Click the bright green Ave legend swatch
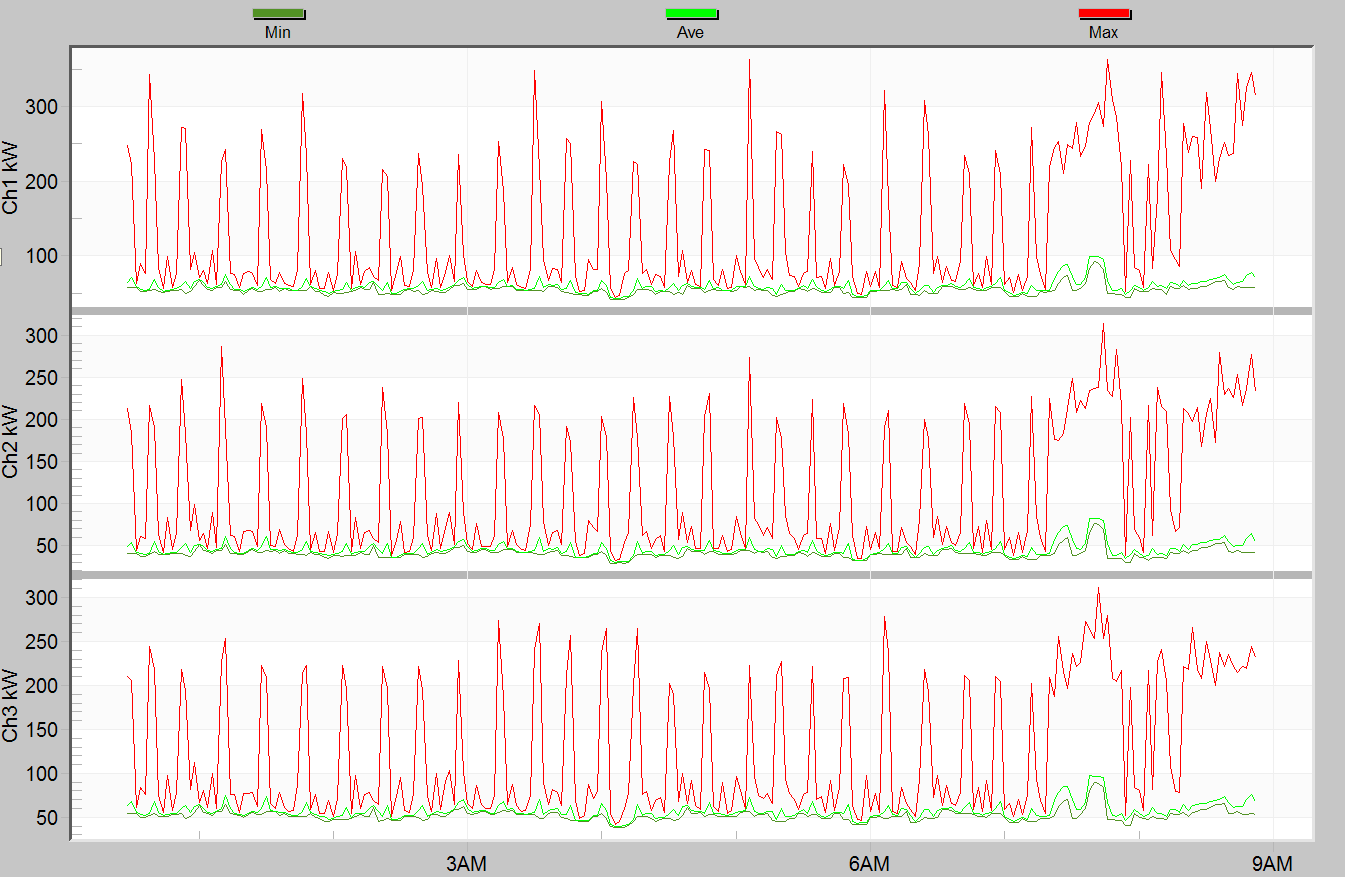 coord(691,14)
